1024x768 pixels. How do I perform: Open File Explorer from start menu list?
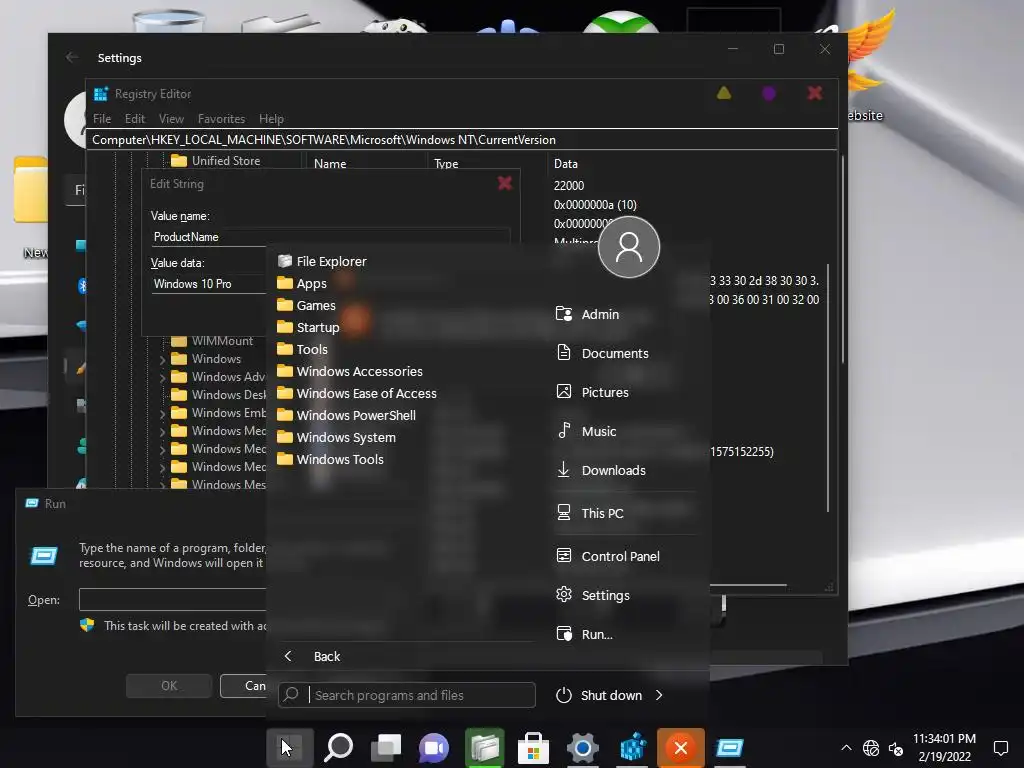click(x=322, y=261)
